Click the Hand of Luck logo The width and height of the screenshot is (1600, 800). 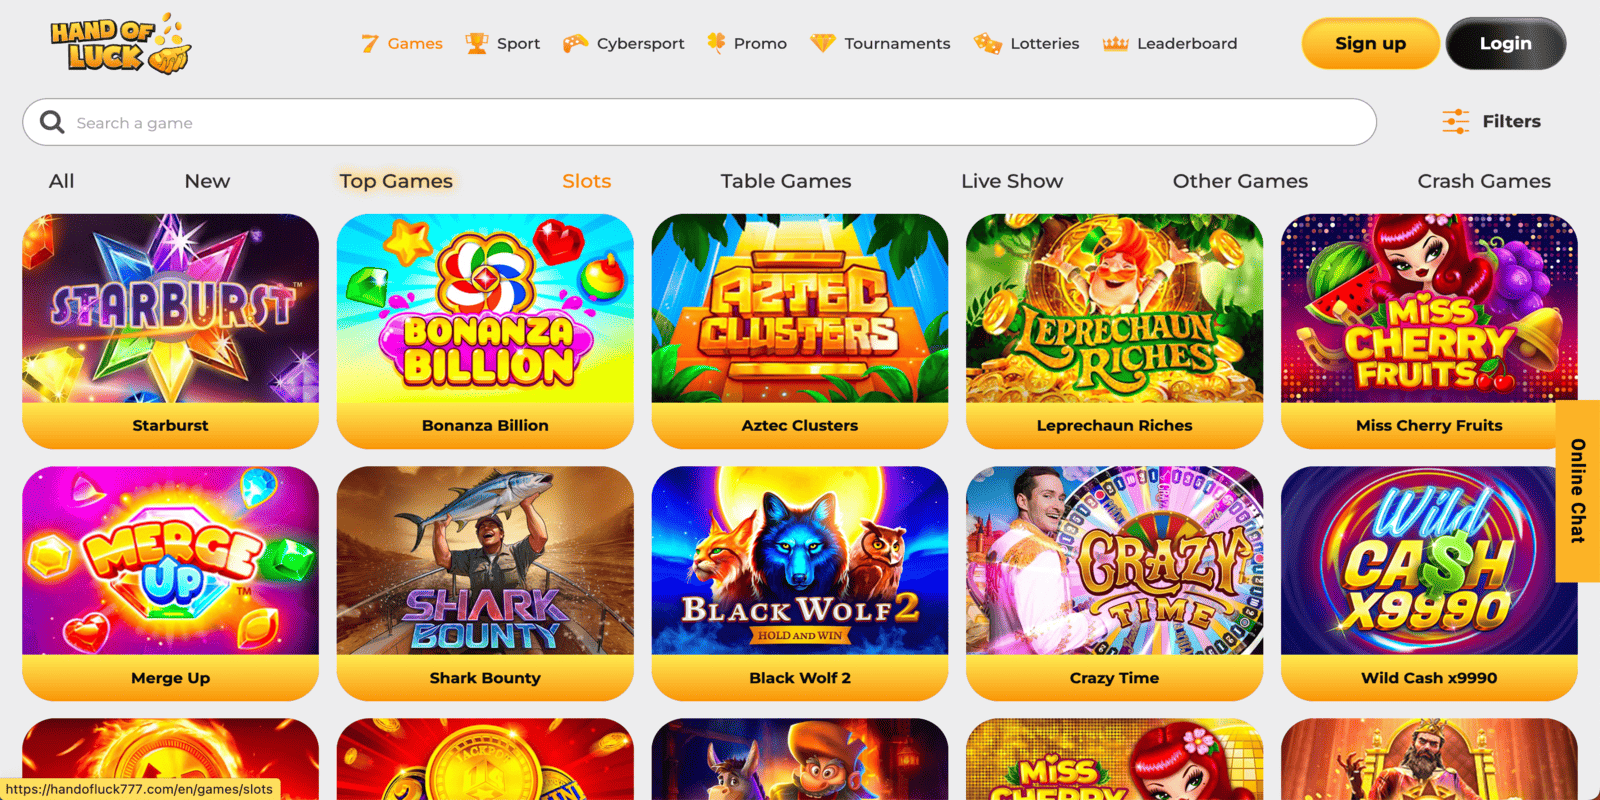tap(120, 44)
